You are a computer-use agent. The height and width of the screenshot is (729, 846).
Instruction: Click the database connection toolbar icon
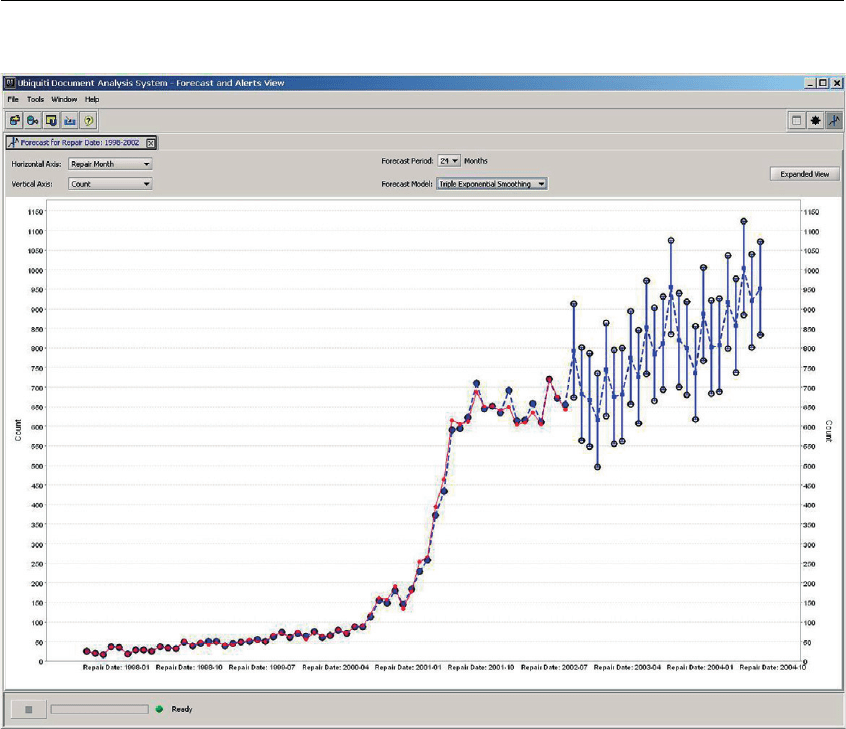tap(33, 120)
